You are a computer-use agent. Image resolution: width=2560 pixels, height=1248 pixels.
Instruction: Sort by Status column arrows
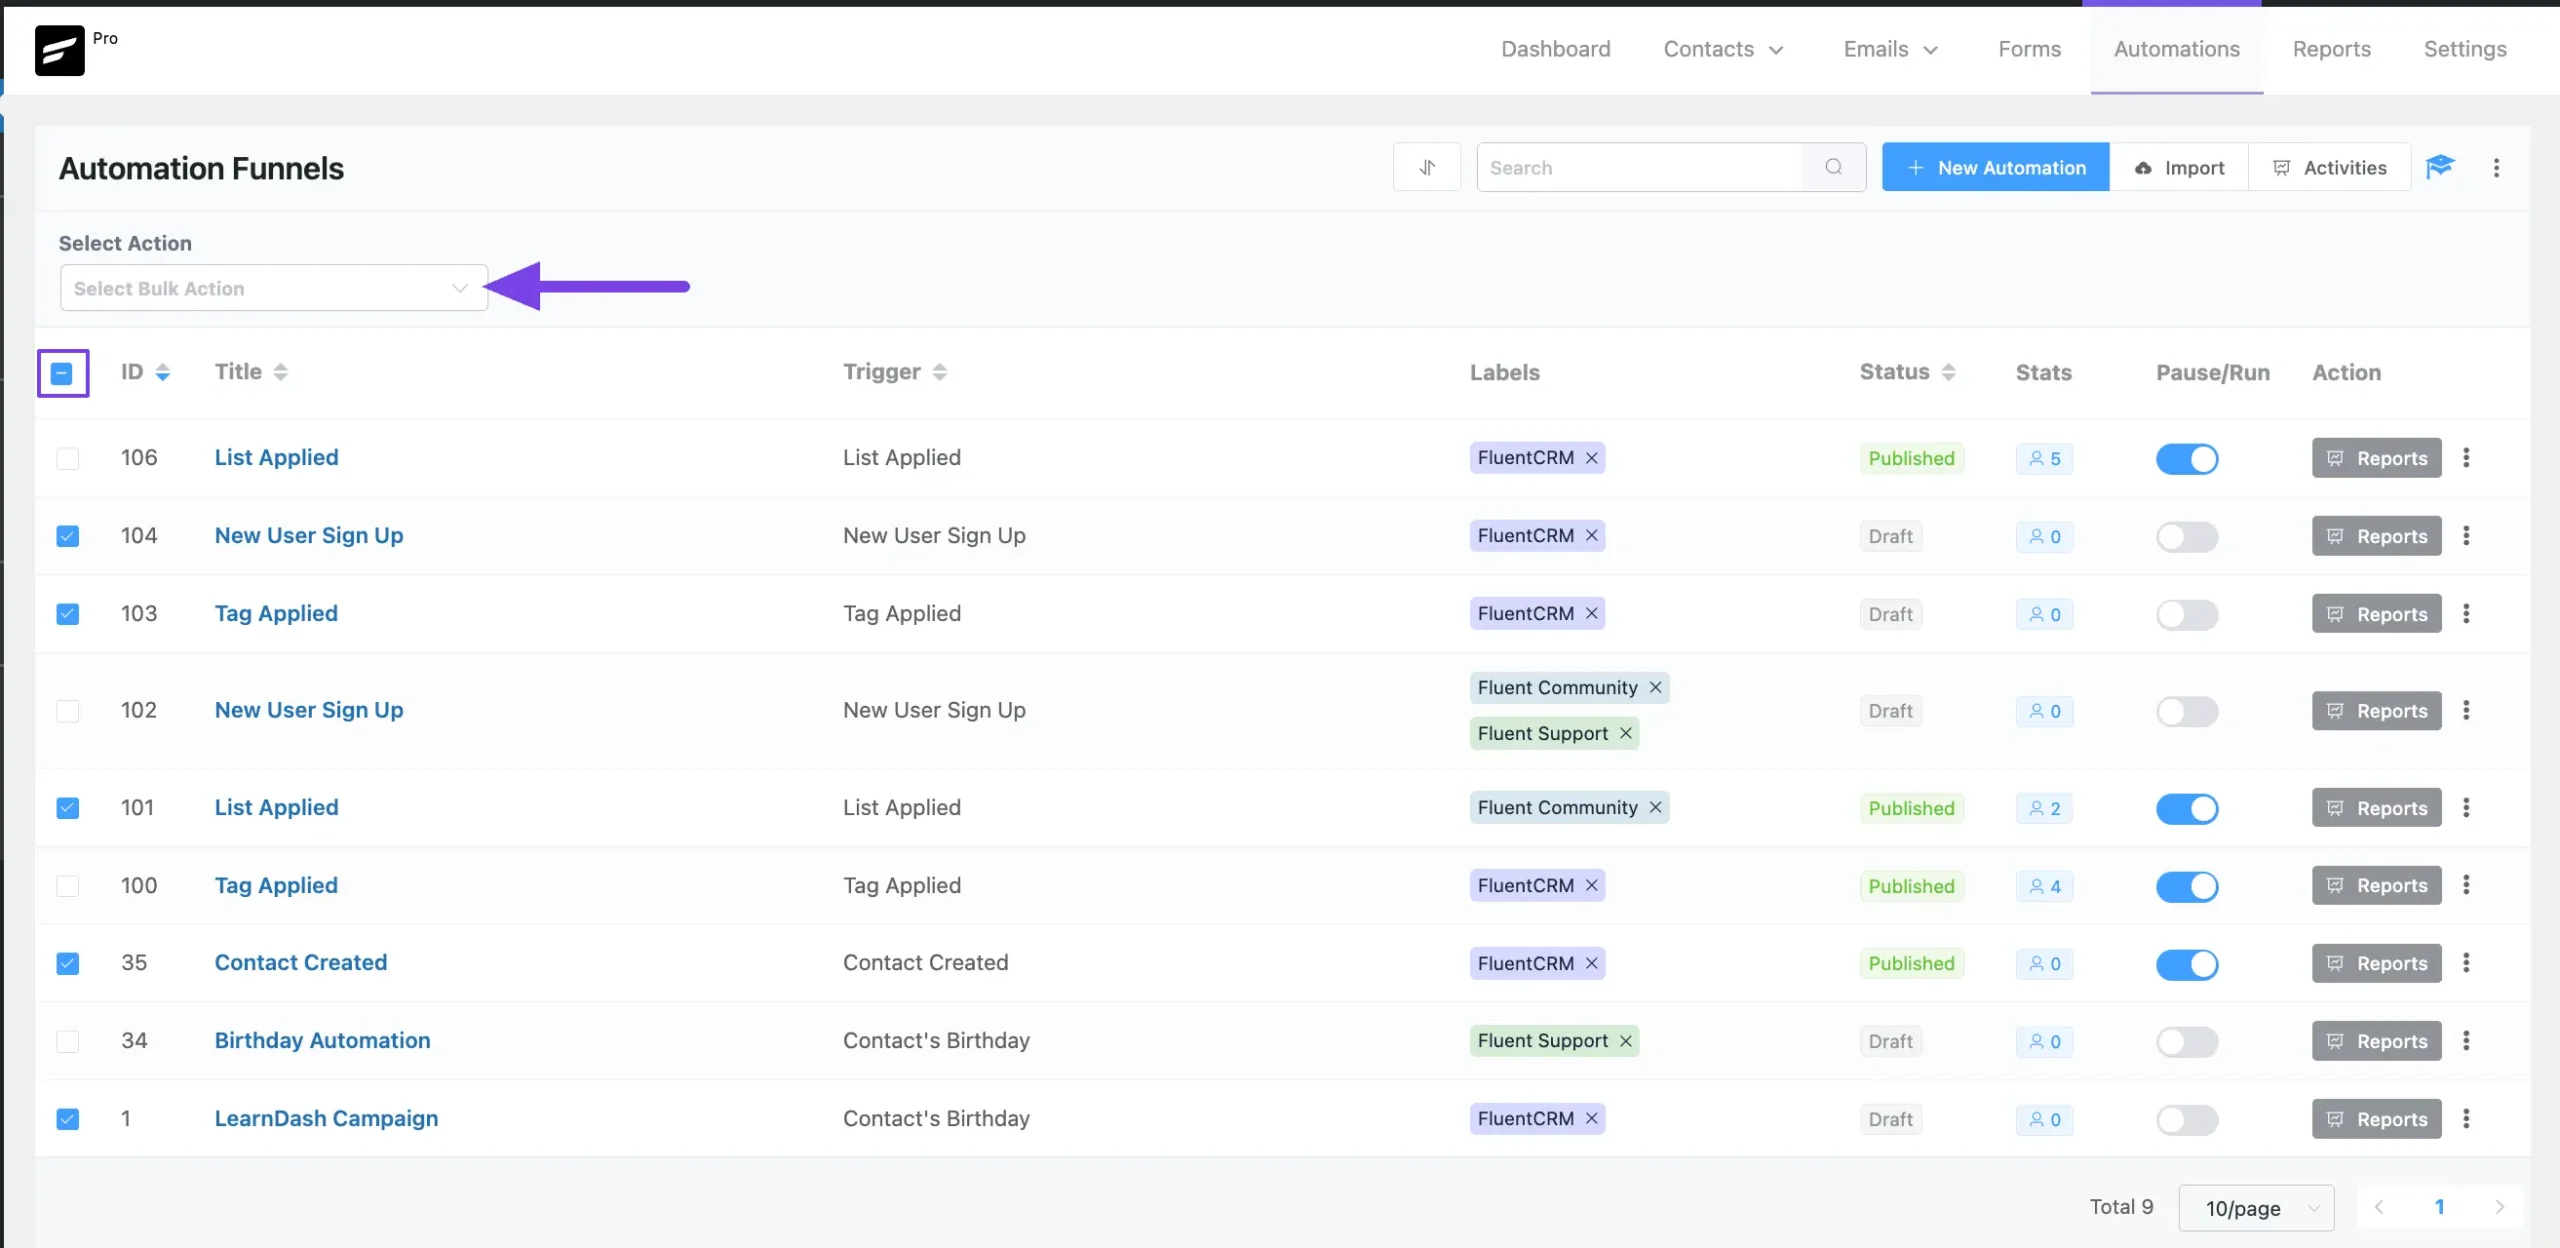1948,372
